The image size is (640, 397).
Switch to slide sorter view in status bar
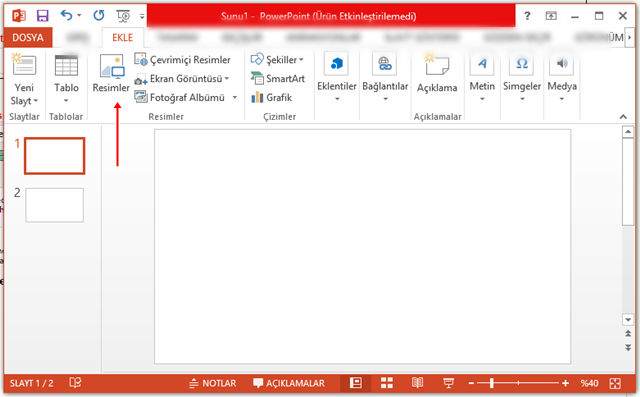[387, 383]
